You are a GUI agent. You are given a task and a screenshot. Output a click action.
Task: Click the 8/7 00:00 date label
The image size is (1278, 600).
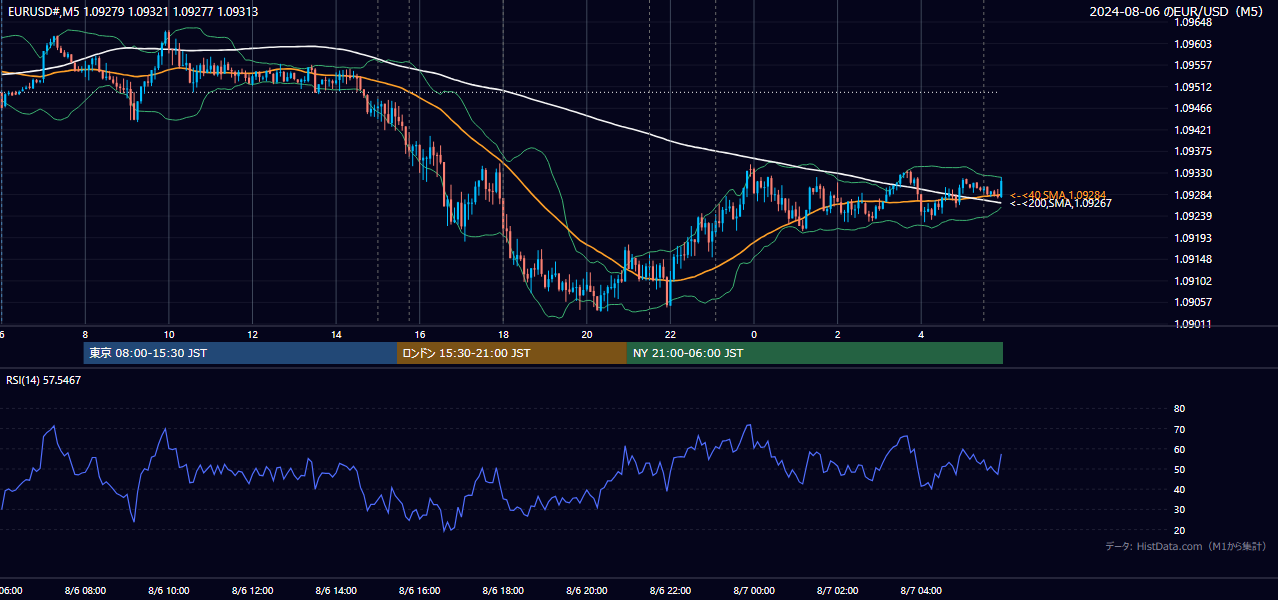(754, 591)
